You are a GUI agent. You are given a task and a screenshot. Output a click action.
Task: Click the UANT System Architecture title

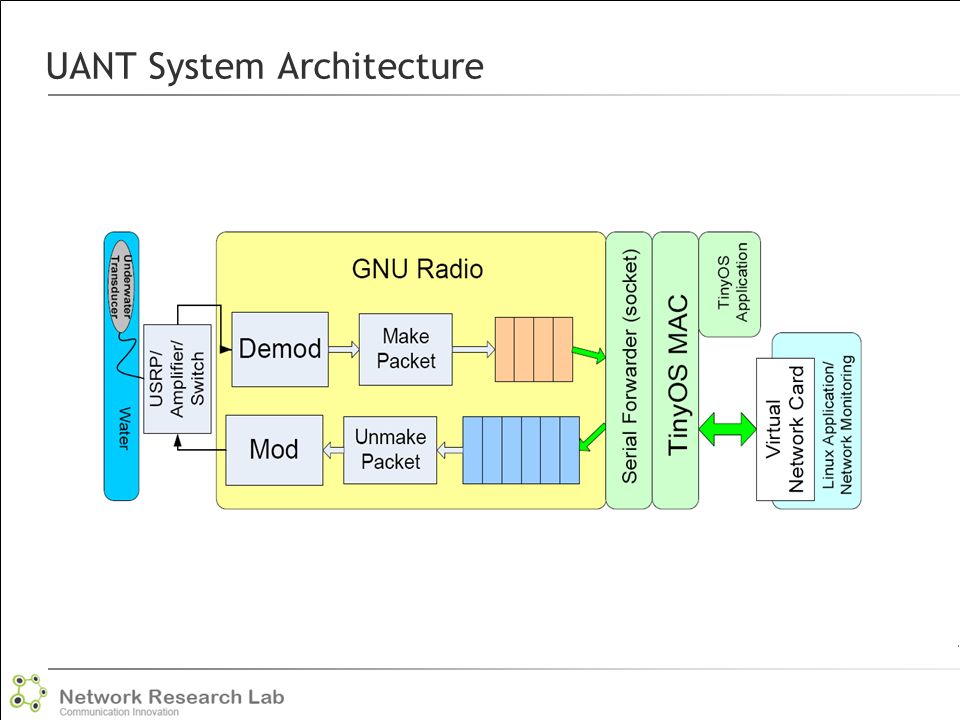click(x=265, y=66)
